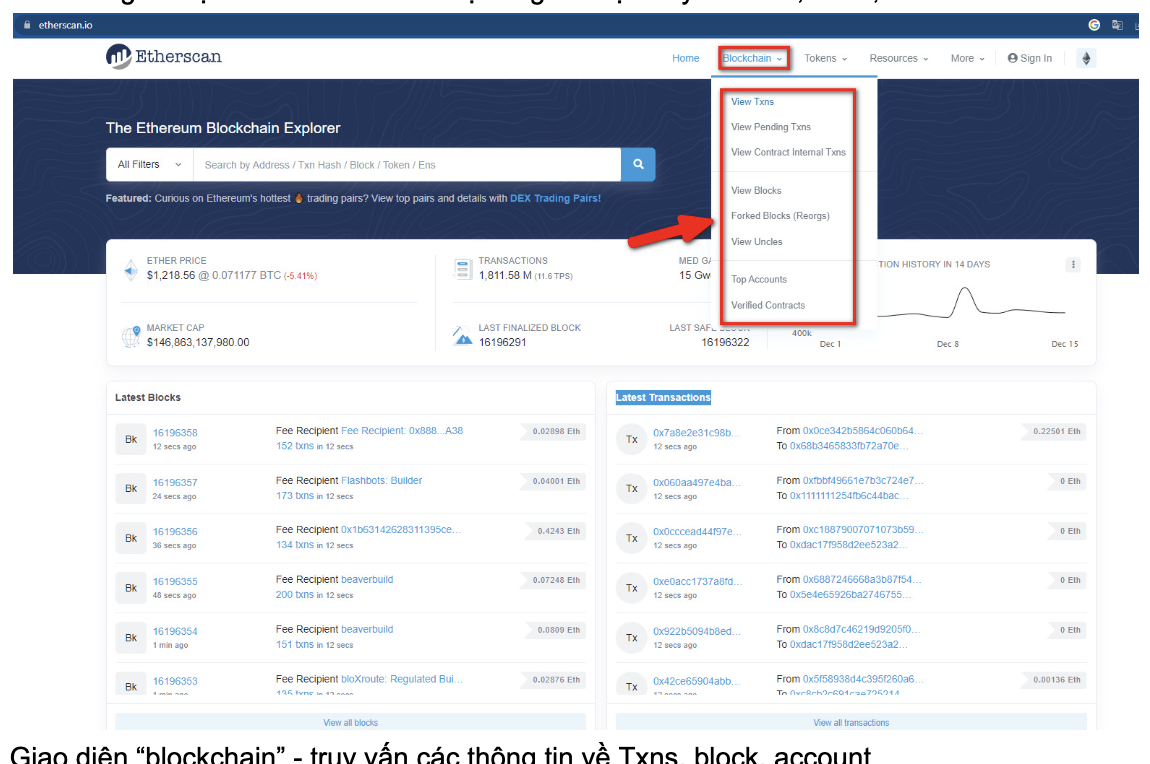Click inside the address search field
The height and width of the screenshot is (764, 1150).
point(400,164)
